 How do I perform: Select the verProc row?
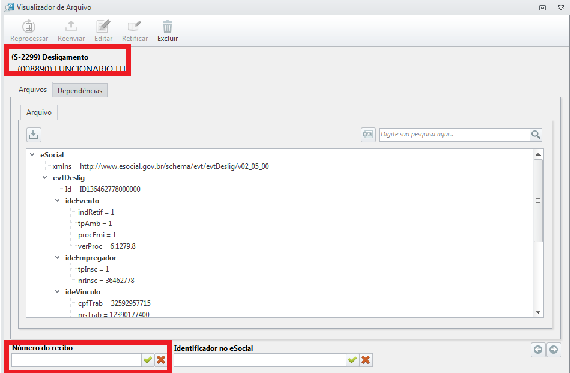click(107, 246)
